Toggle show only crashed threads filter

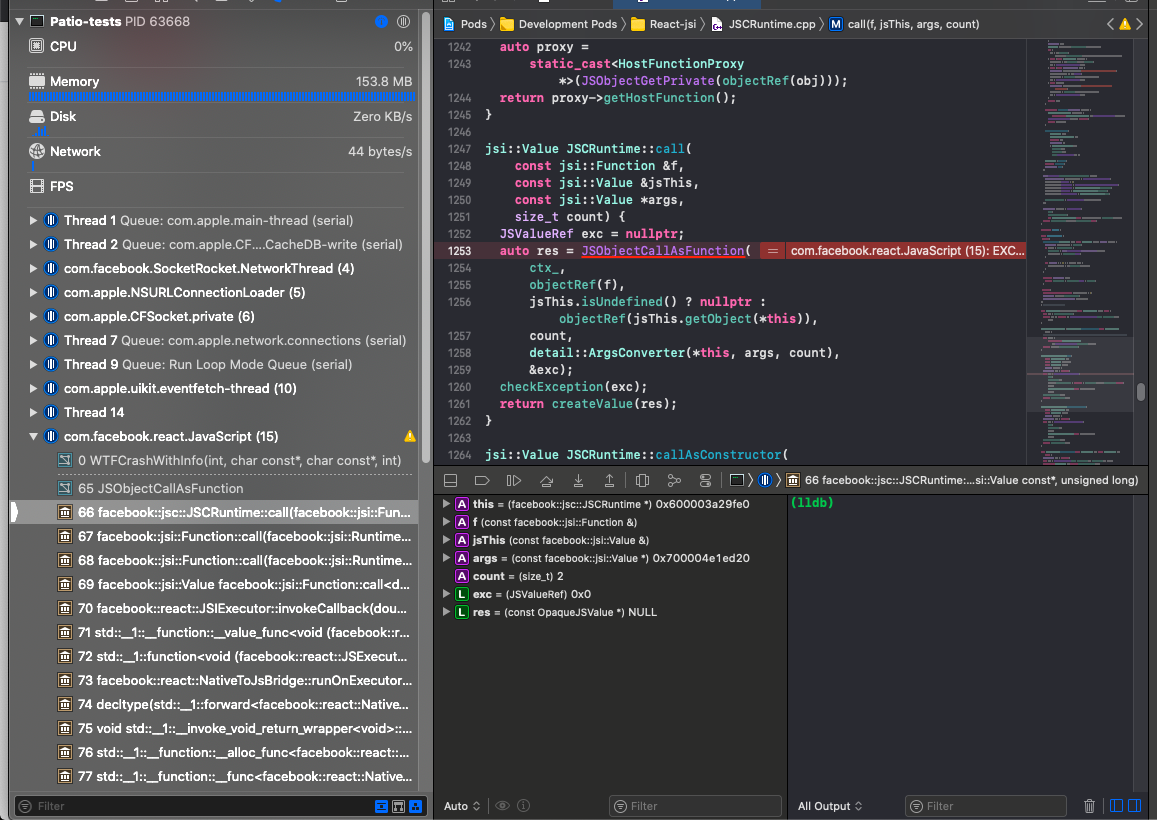tap(381, 807)
